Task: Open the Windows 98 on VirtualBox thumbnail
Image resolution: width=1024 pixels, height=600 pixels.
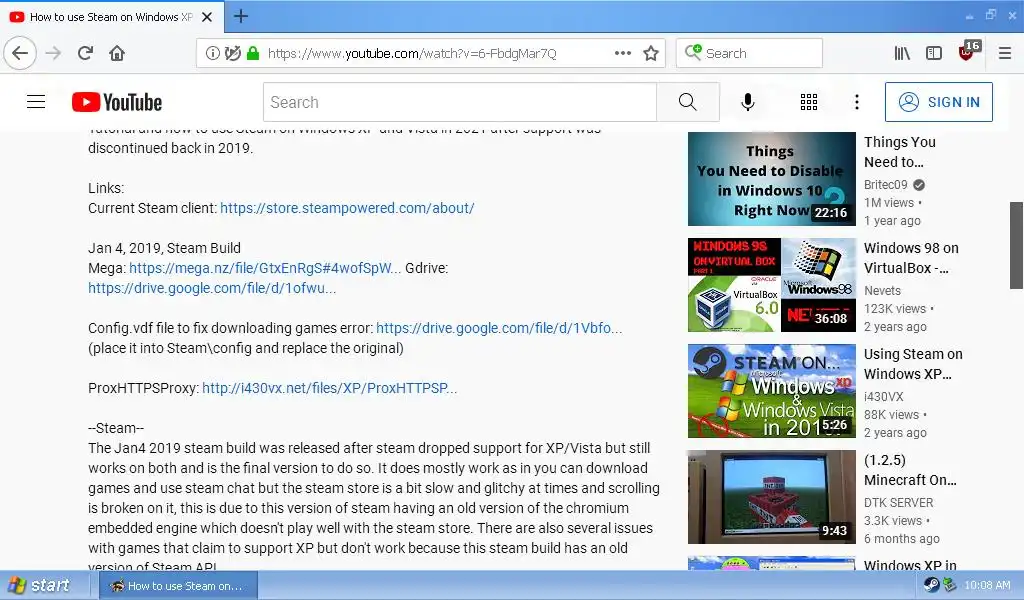Action: (771, 285)
